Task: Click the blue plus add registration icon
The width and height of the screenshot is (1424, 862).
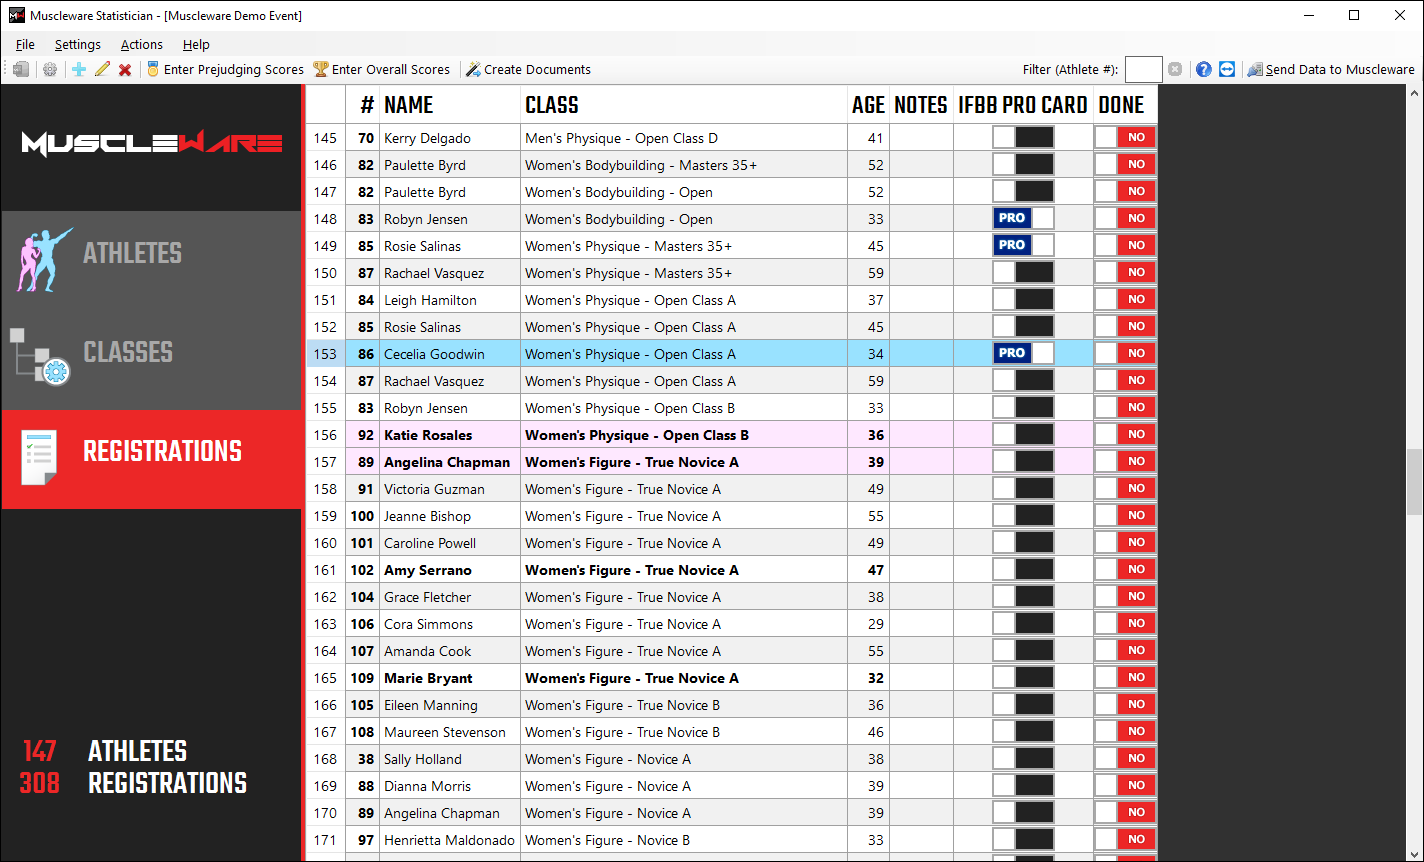Action: 79,69
